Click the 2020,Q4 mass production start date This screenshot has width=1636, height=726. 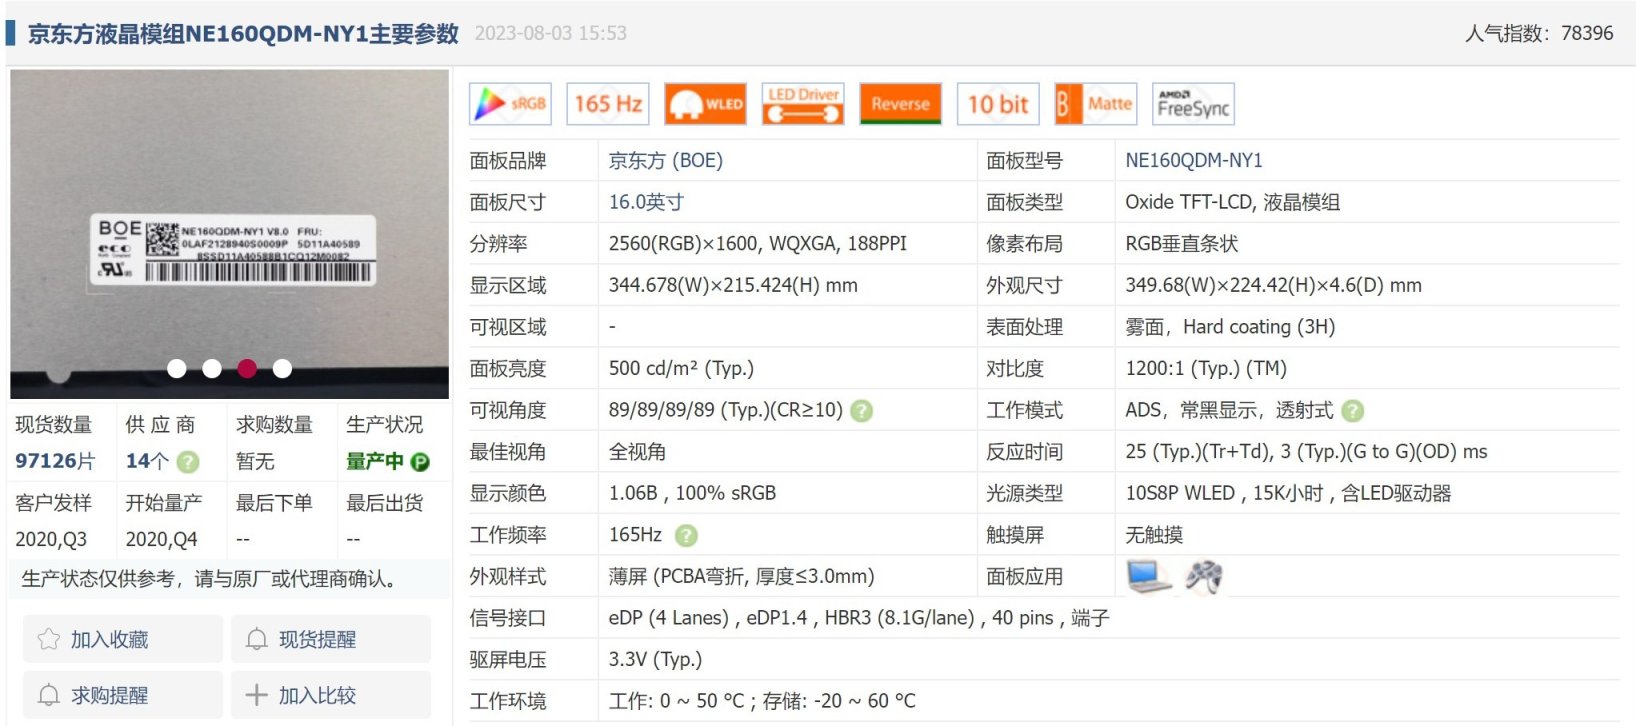click(161, 540)
